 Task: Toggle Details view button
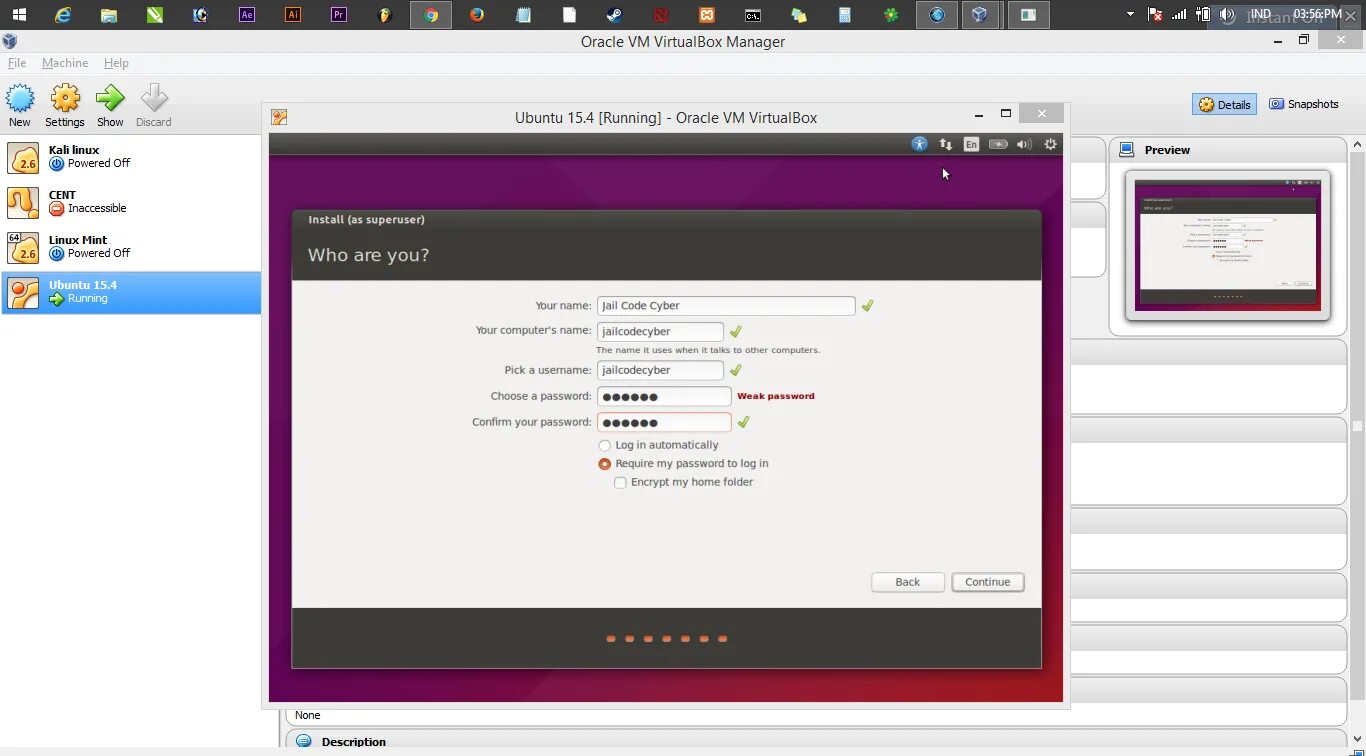coord(1224,104)
